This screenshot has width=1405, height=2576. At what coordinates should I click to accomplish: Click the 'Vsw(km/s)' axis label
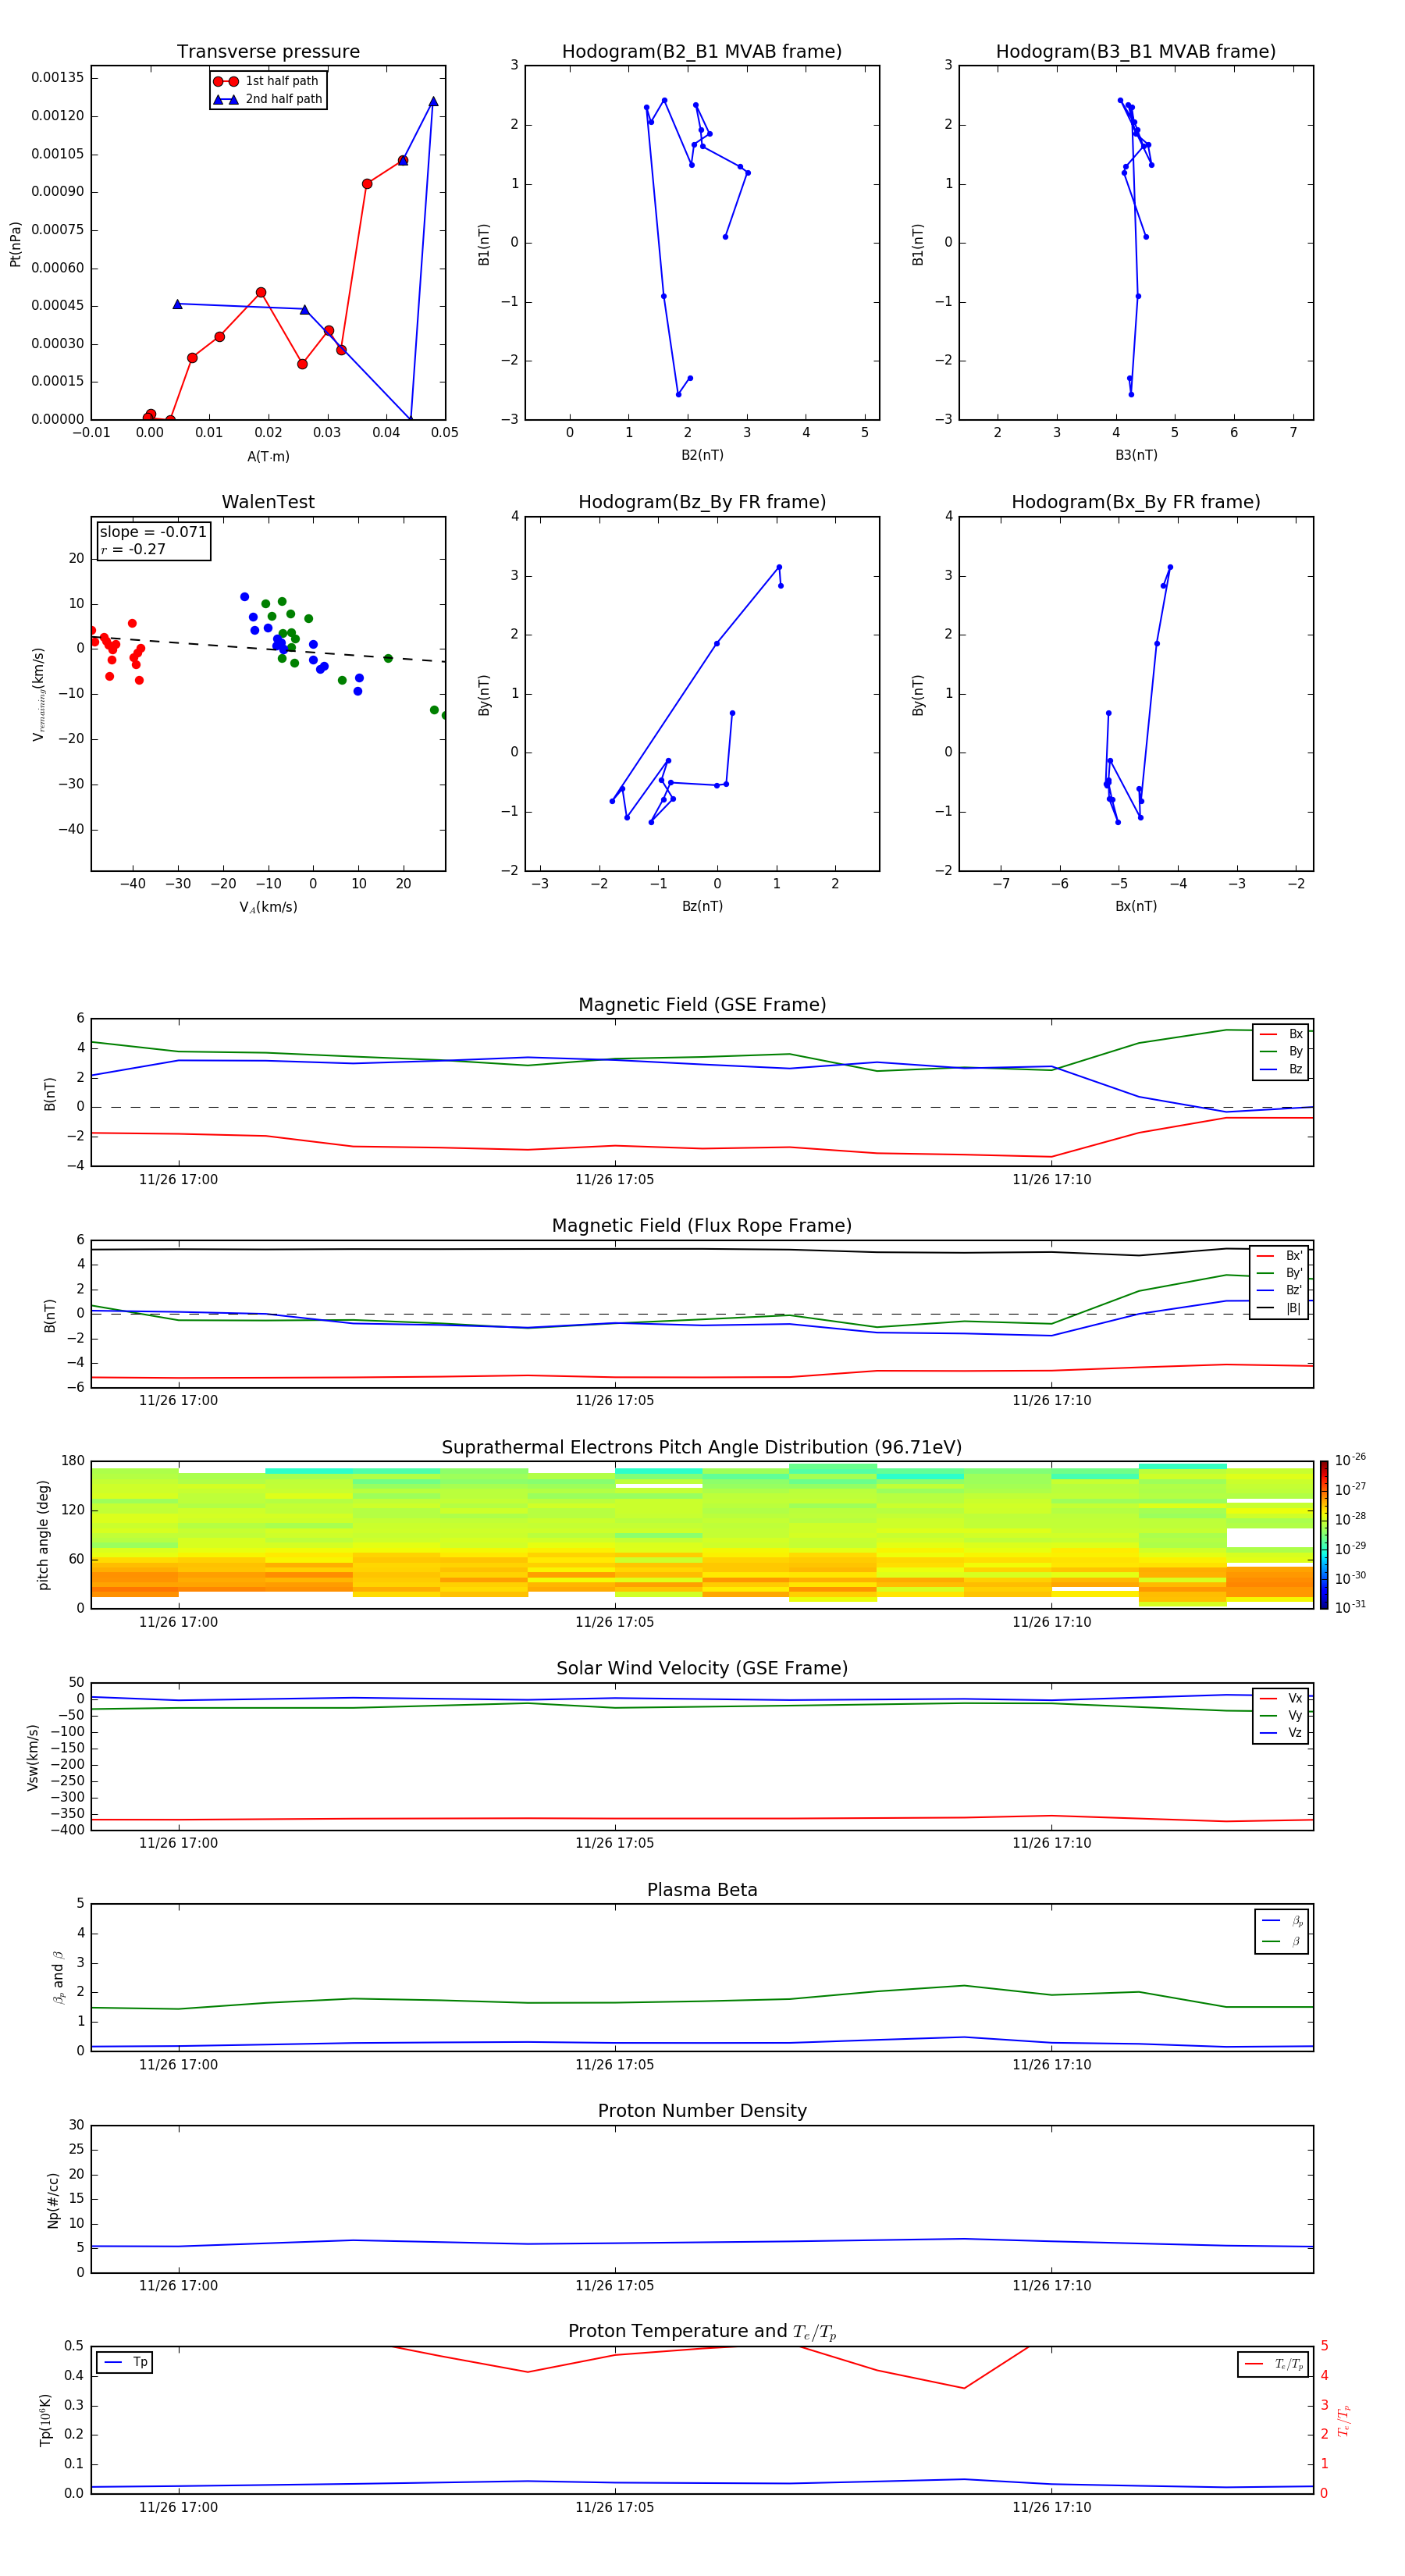tap(33, 1757)
